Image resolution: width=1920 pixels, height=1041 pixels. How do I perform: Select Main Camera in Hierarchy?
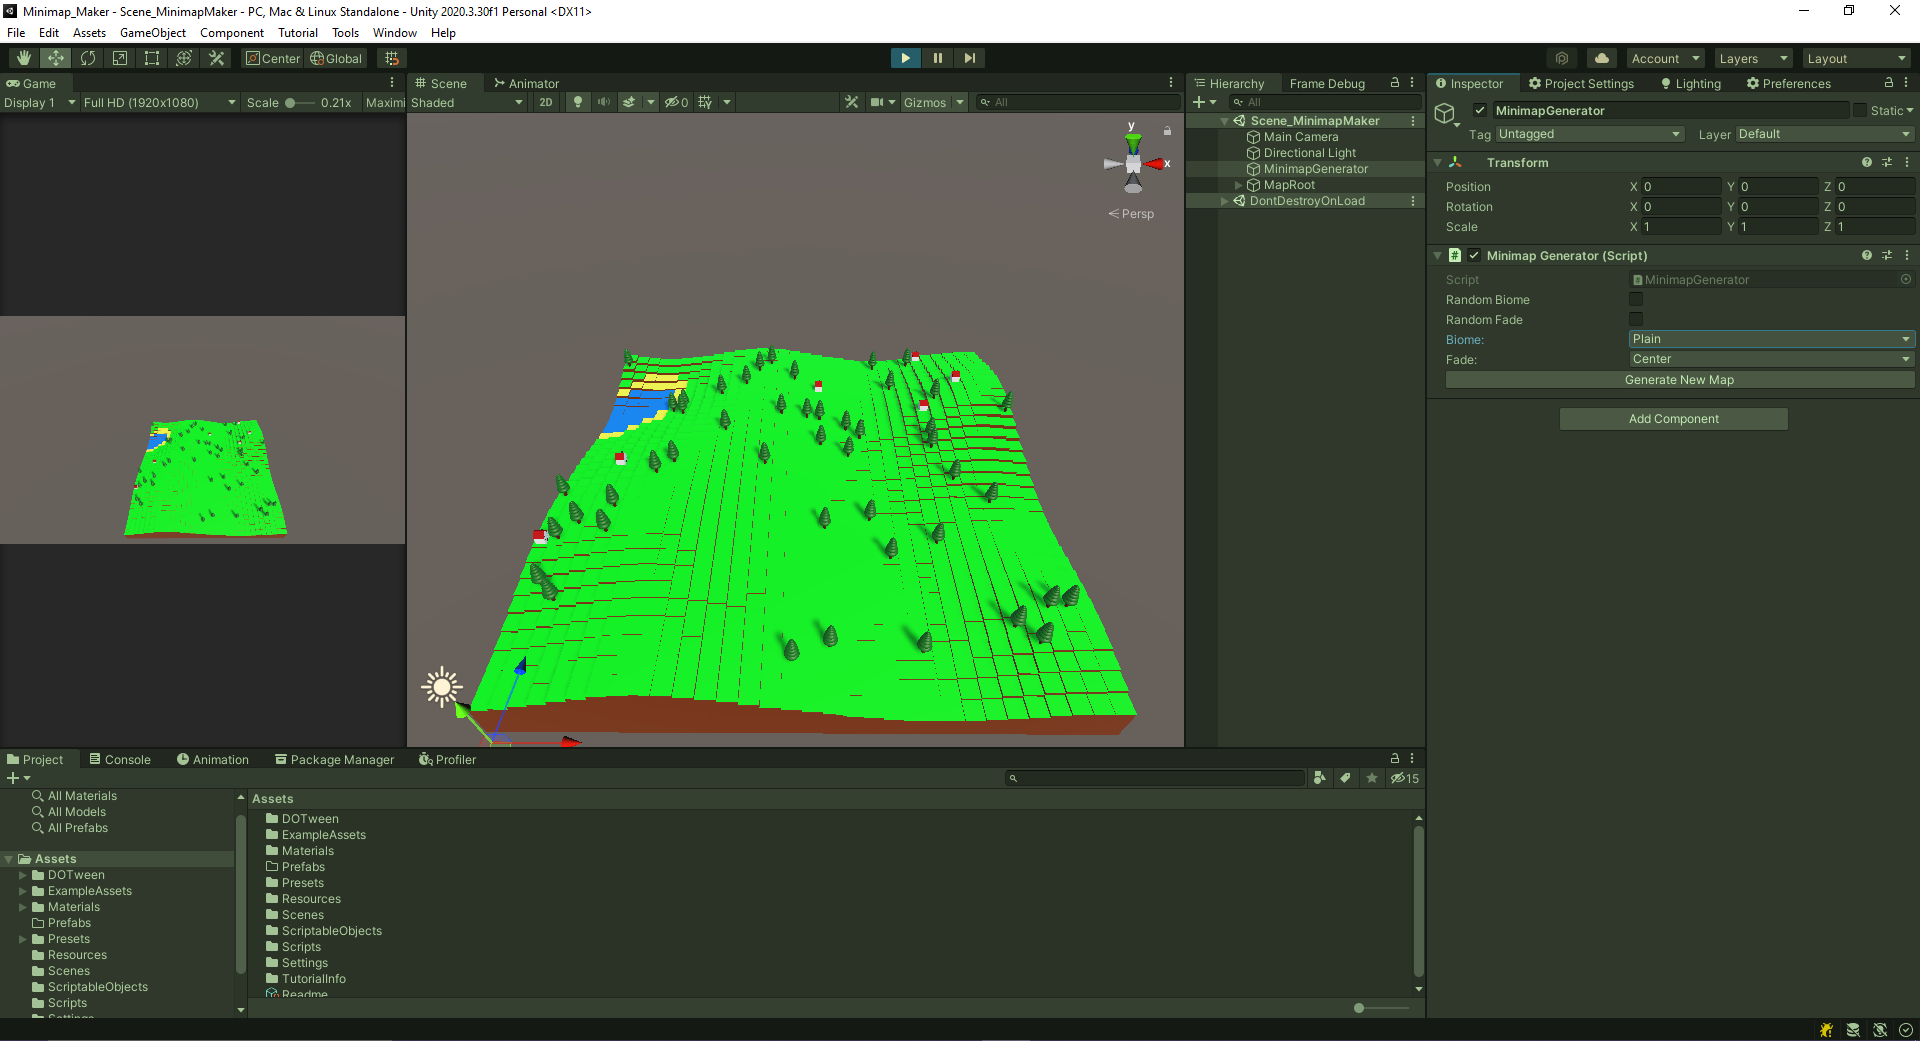pos(1300,137)
